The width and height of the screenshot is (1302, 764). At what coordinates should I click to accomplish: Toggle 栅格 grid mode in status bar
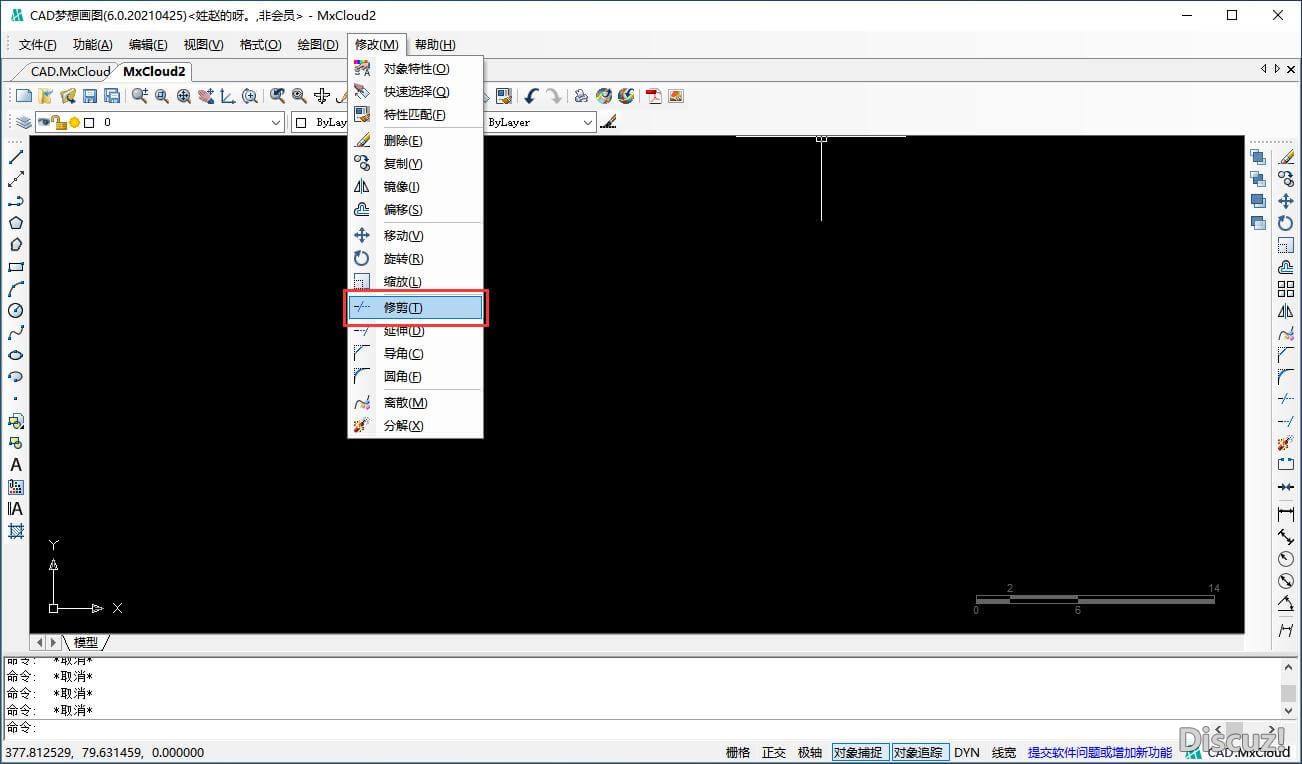point(738,753)
